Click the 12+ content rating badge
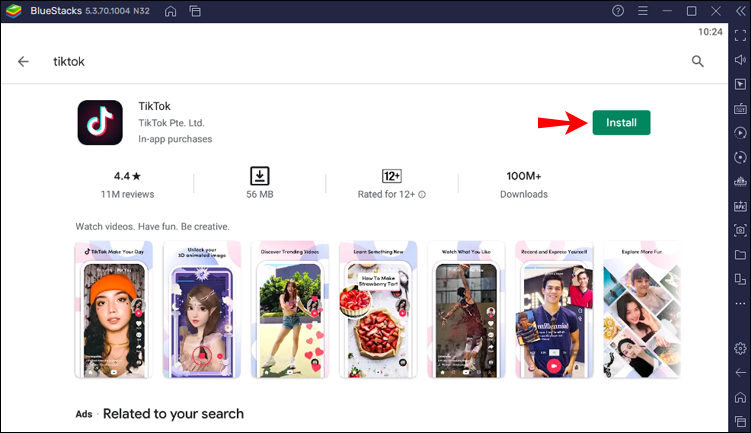Viewport: 751px width, 433px height. click(x=391, y=176)
